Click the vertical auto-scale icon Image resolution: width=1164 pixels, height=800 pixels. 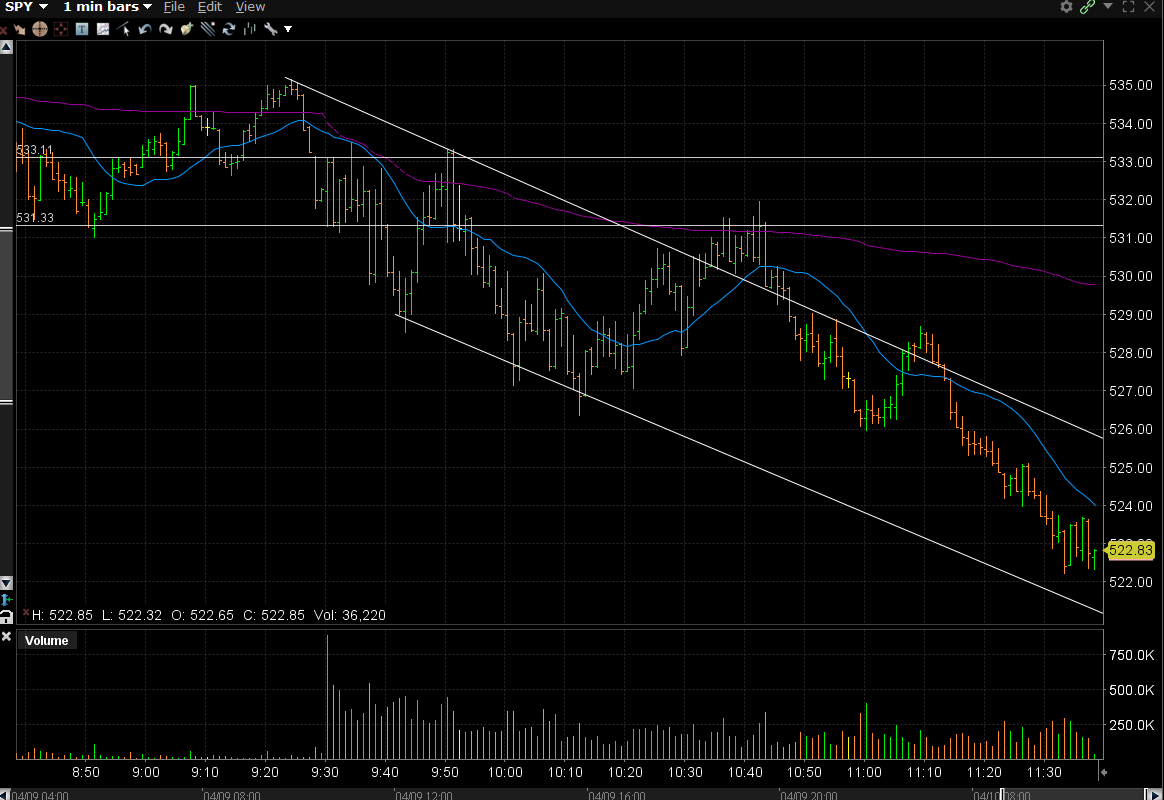coord(6,600)
